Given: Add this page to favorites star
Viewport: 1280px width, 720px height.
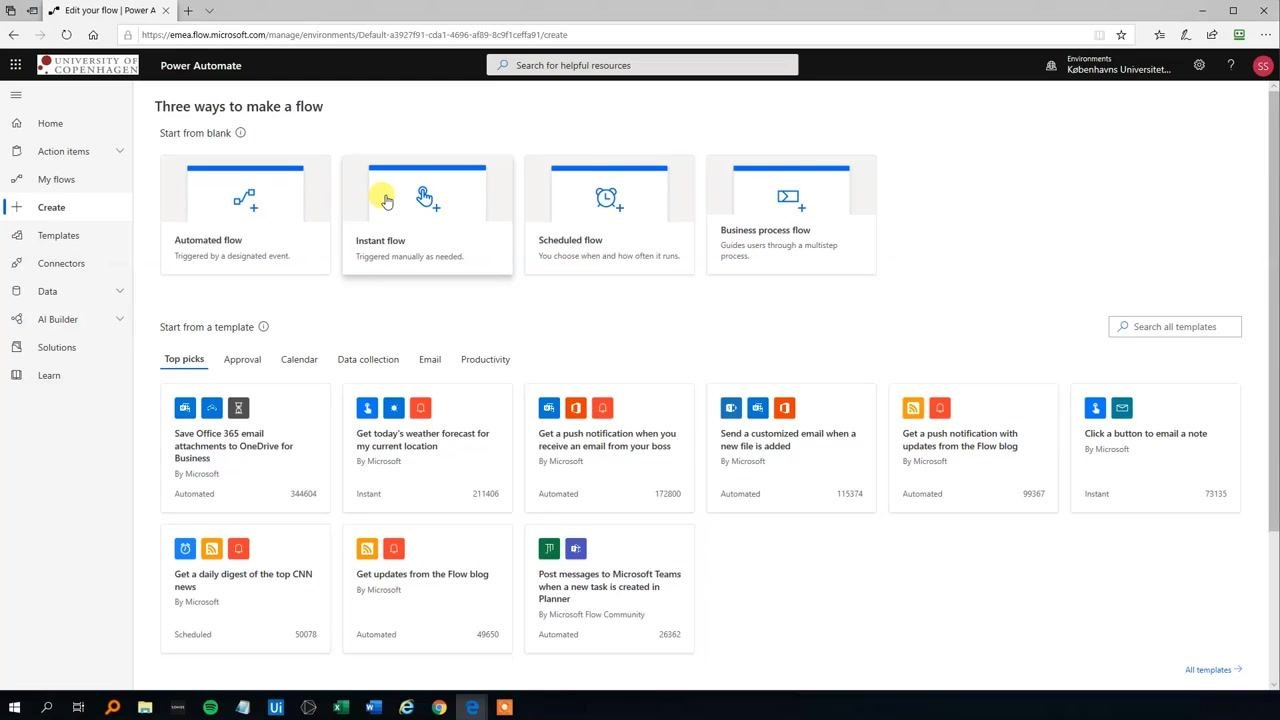Looking at the screenshot, I should 1121,35.
